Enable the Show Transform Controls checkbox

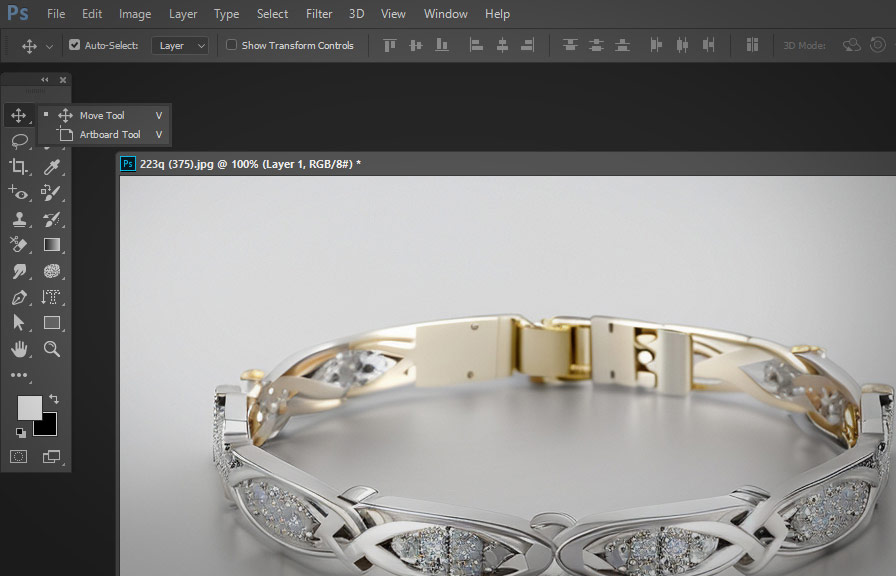click(231, 45)
